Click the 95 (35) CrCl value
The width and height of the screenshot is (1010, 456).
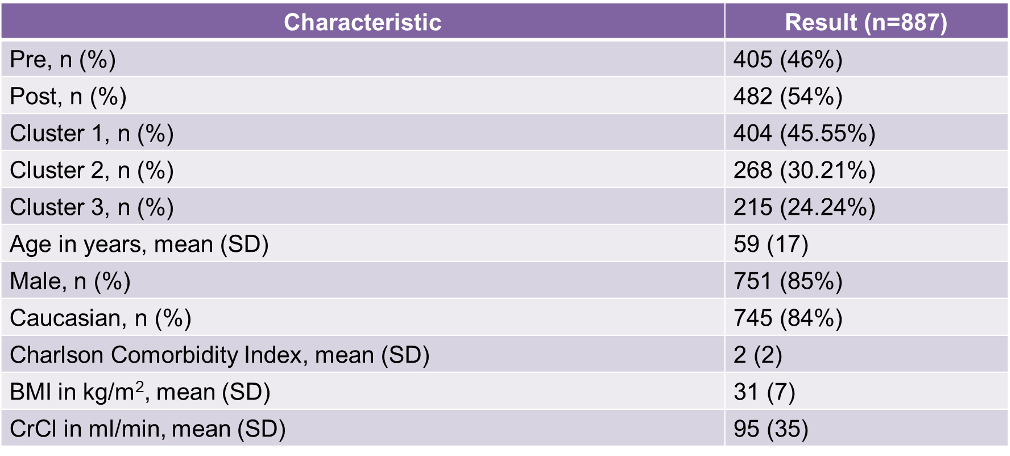coord(770,430)
